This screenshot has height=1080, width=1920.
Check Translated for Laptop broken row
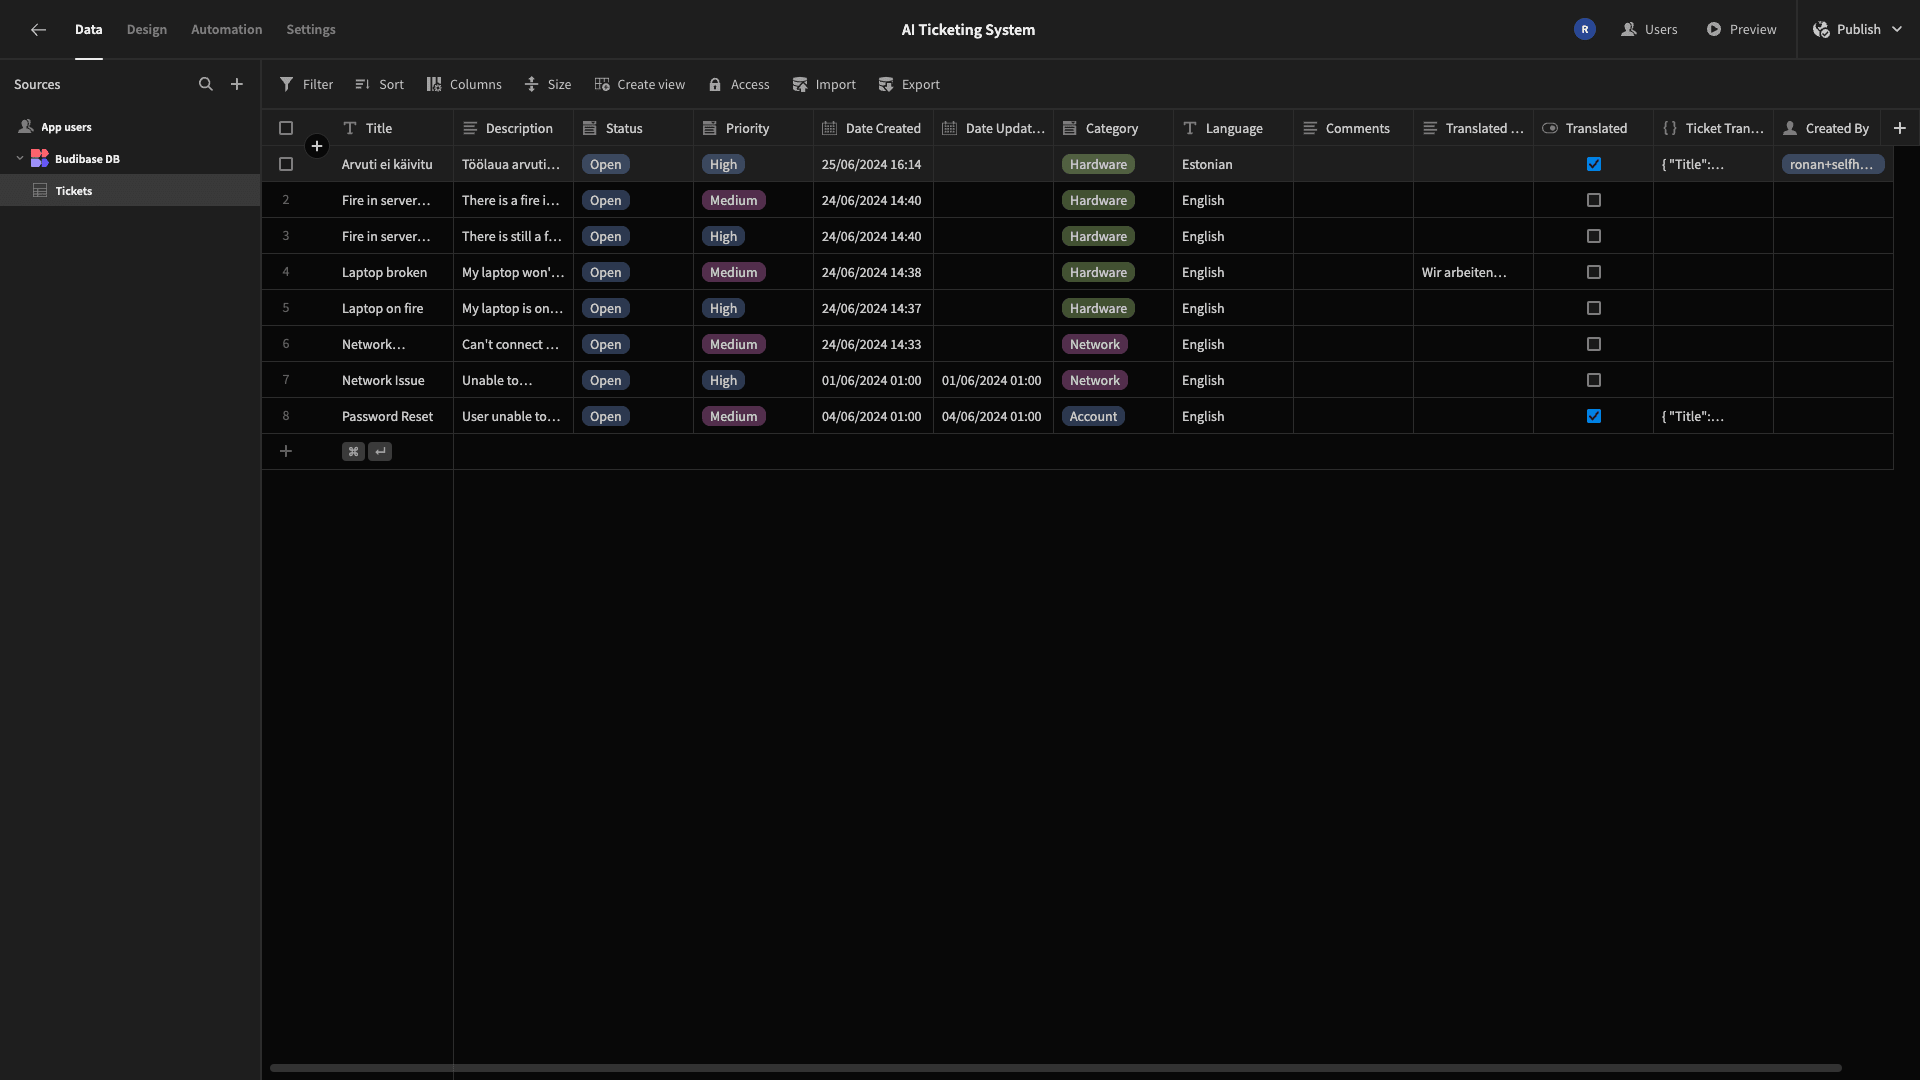pyautogui.click(x=1594, y=272)
